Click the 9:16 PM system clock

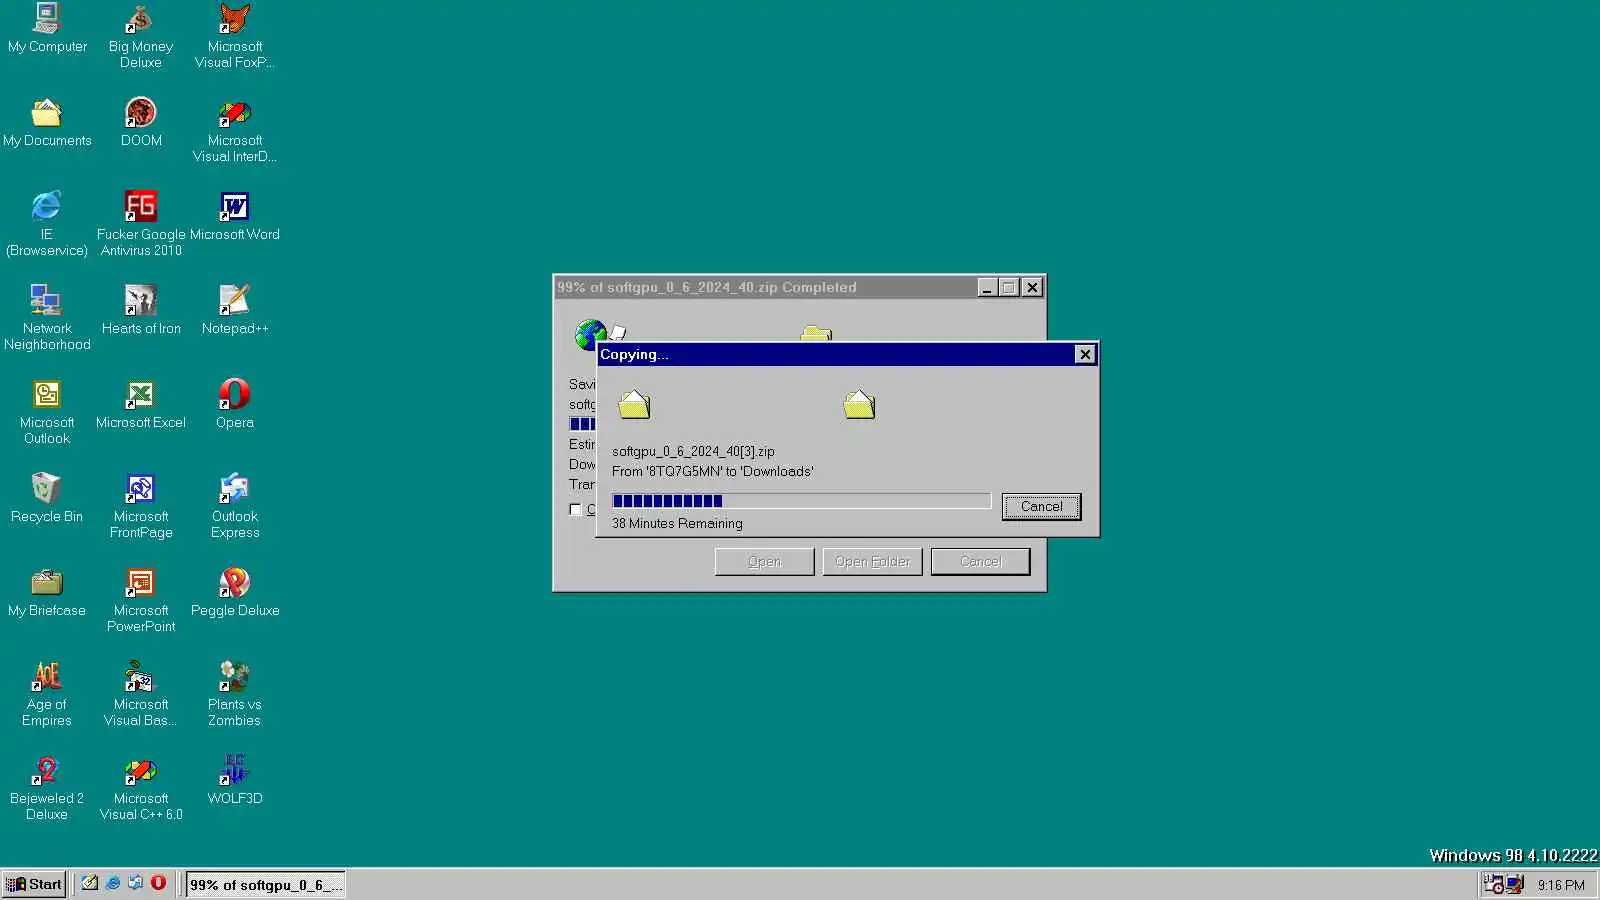pos(1561,885)
